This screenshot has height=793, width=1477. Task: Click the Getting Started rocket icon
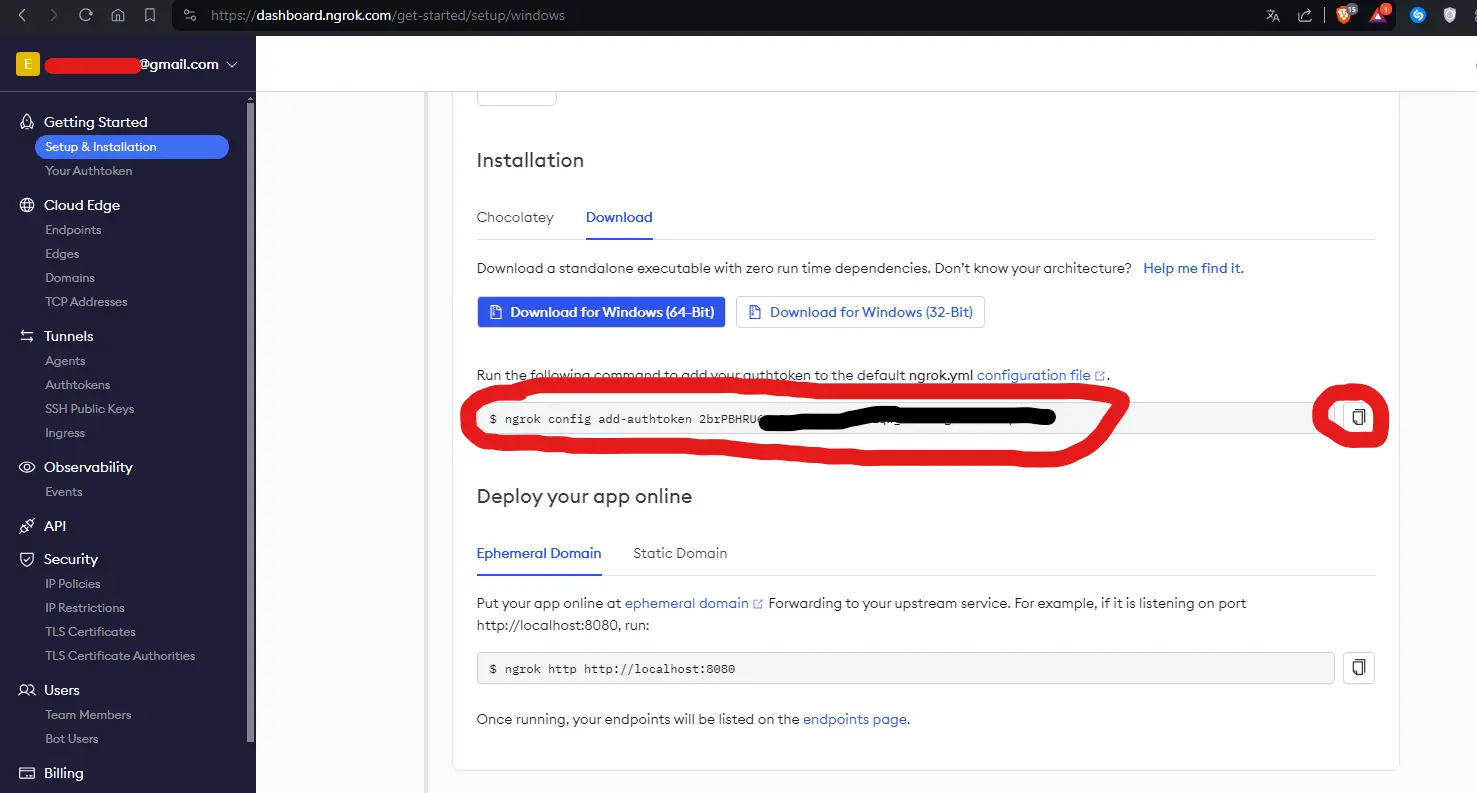[27, 122]
